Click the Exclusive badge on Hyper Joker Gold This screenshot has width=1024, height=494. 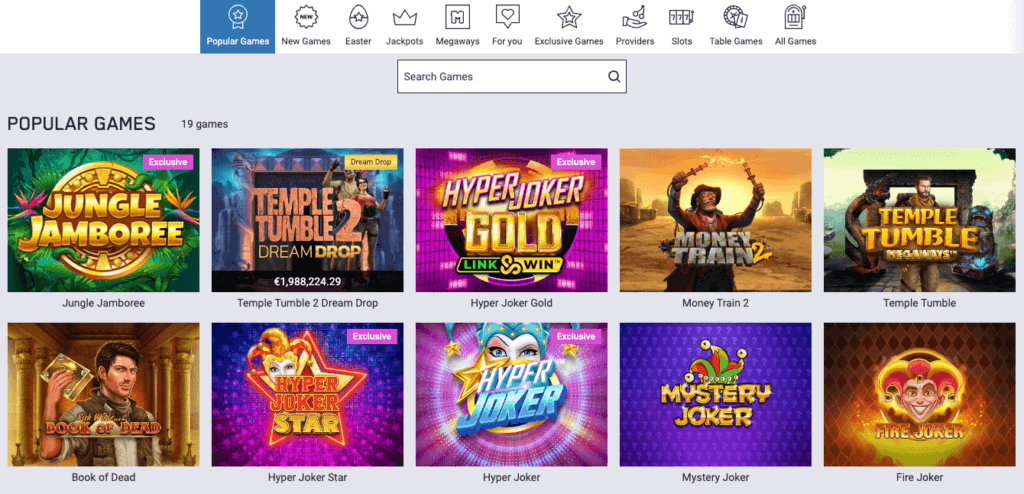pos(576,162)
